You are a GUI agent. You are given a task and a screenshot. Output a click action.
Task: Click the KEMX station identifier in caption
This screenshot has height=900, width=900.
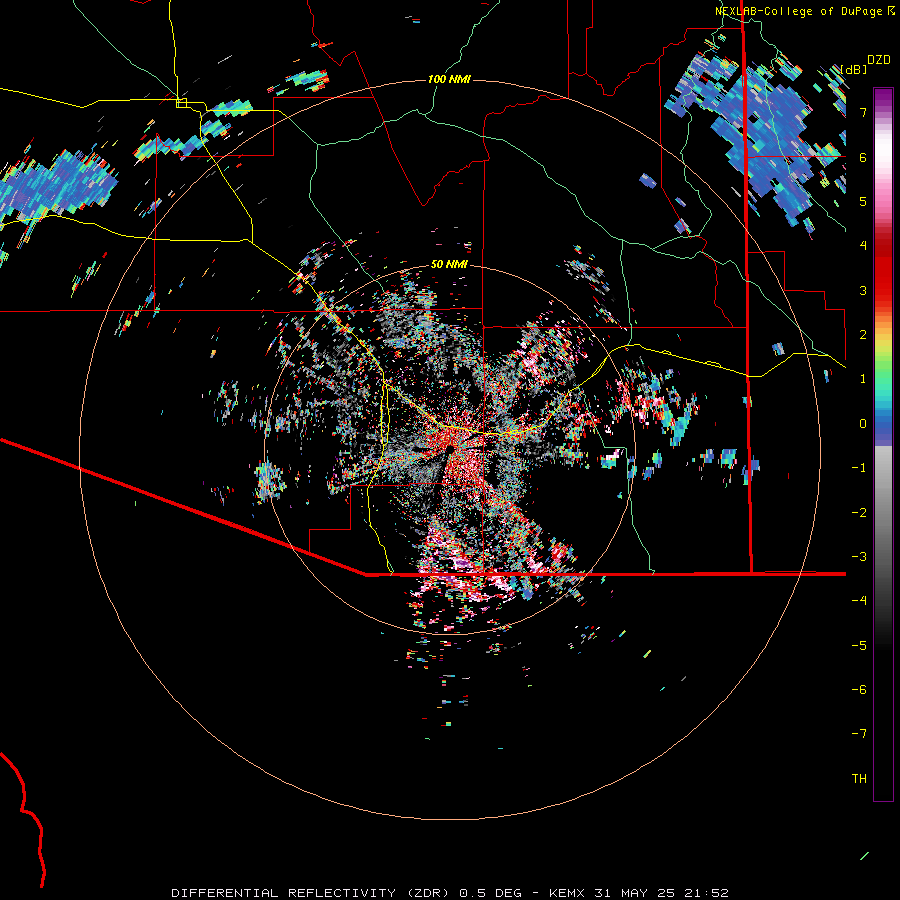(567, 893)
